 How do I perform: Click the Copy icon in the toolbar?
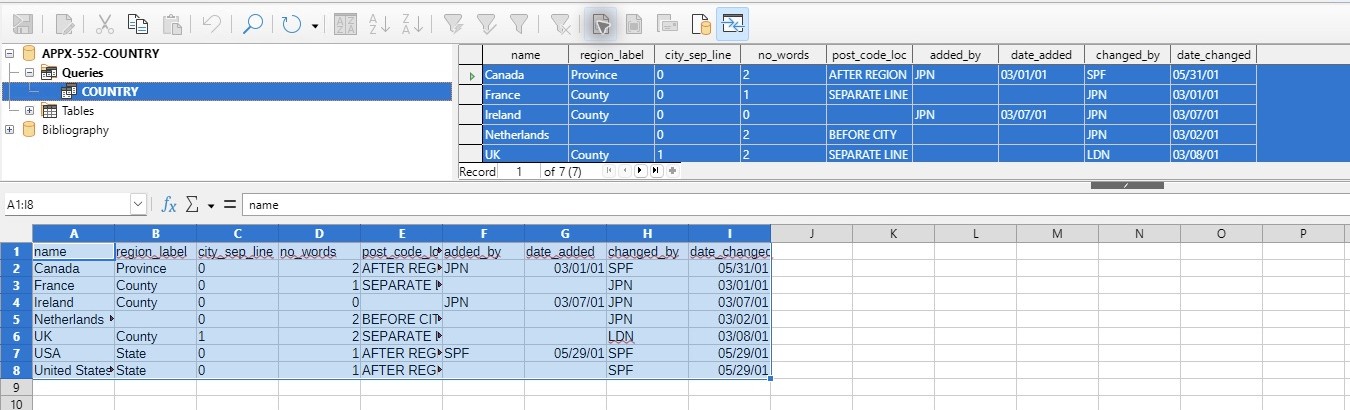click(x=138, y=22)
